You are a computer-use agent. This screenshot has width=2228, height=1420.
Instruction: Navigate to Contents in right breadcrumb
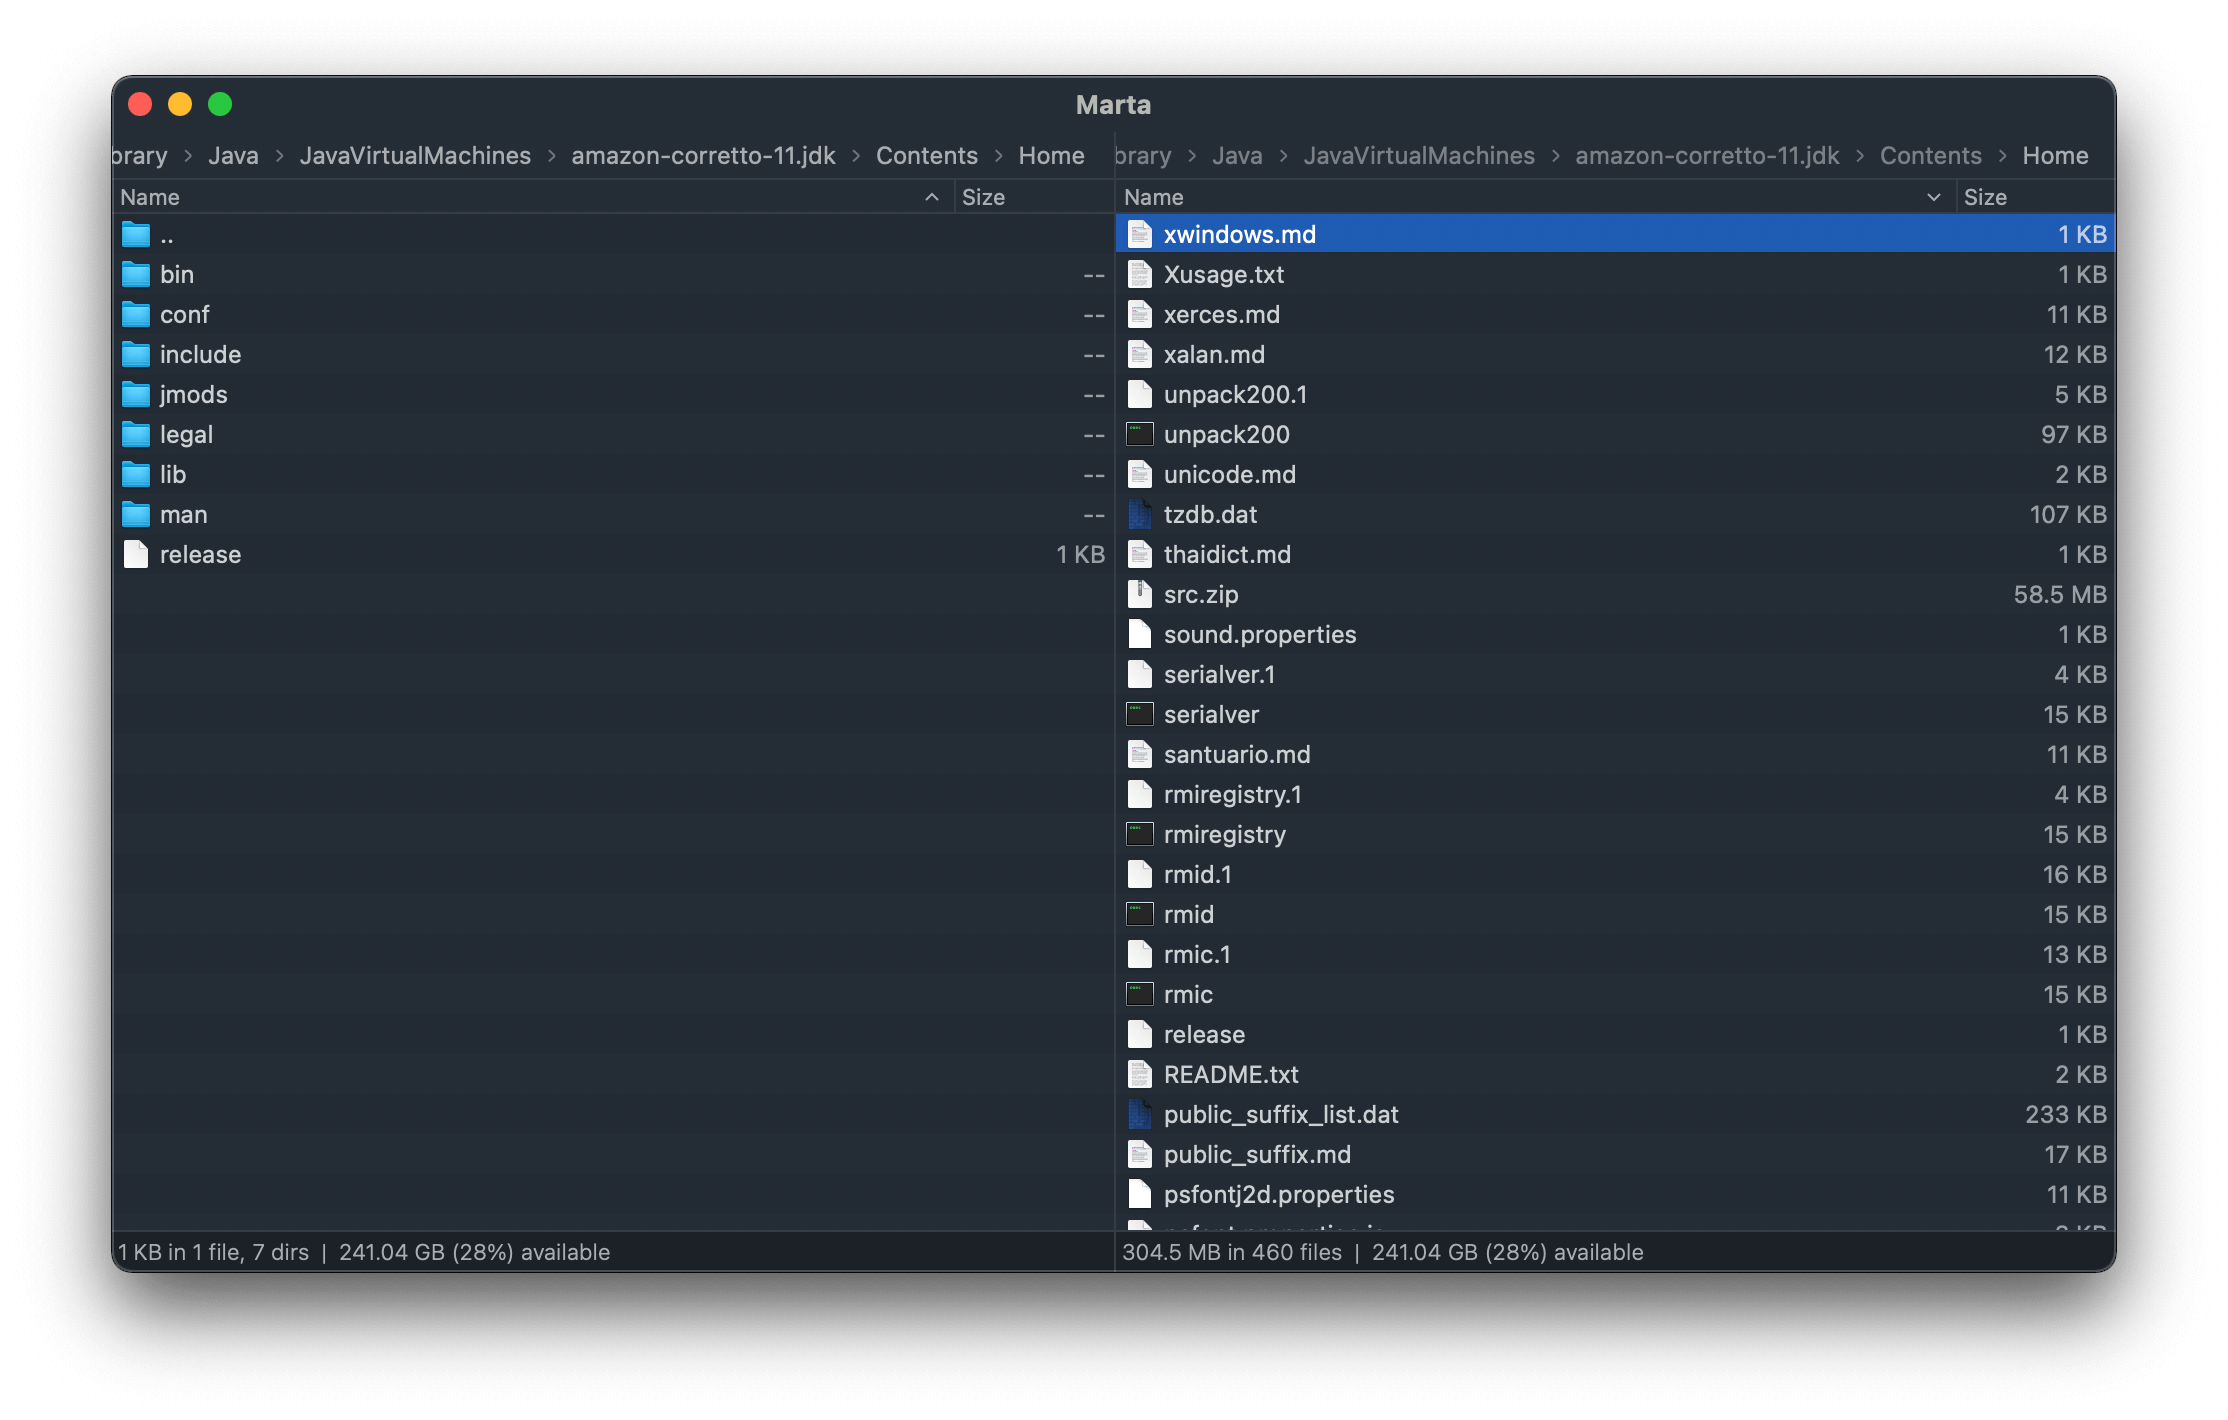point(1930,156)
